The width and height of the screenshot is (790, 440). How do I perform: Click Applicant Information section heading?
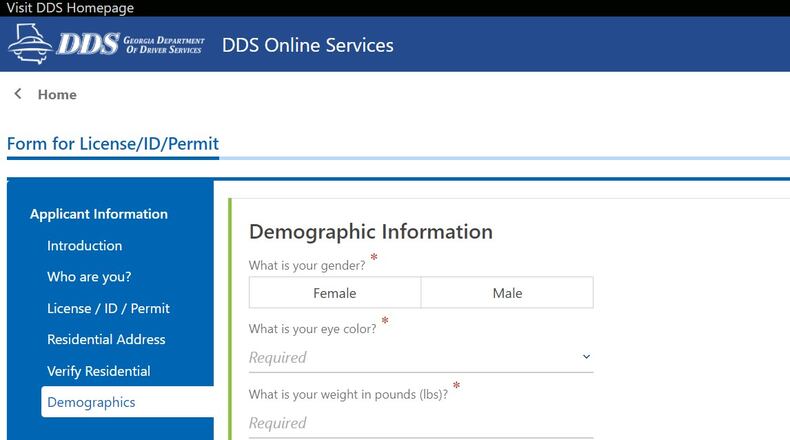(x=99, y=214)
